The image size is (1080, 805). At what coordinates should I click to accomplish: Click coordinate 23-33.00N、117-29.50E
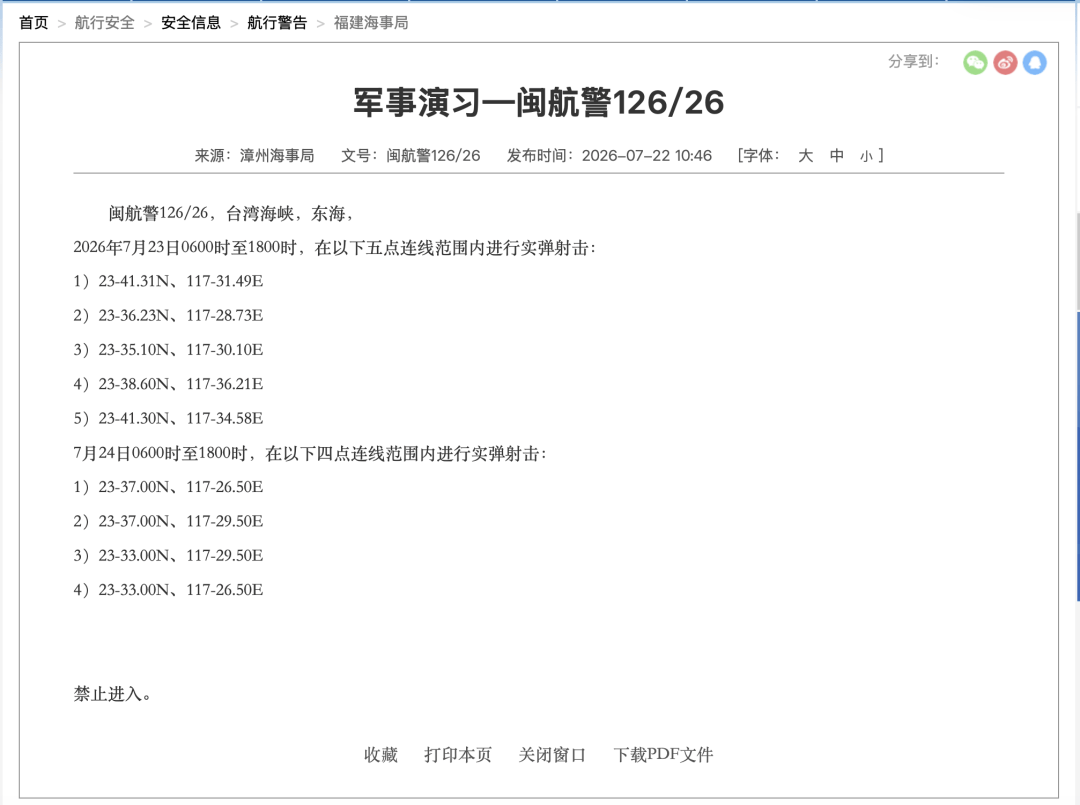tap(180, 556)
